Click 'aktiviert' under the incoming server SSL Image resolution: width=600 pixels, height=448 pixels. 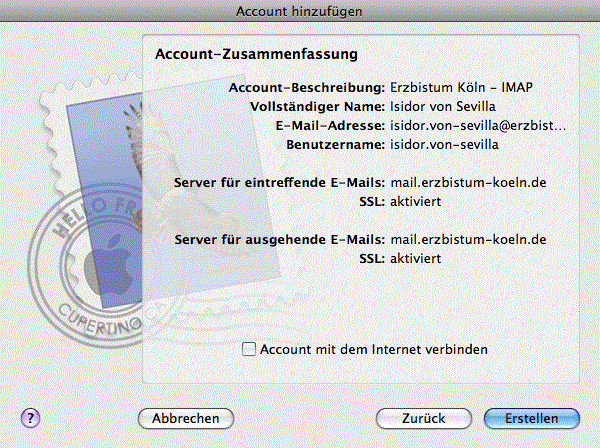[416, 201]
